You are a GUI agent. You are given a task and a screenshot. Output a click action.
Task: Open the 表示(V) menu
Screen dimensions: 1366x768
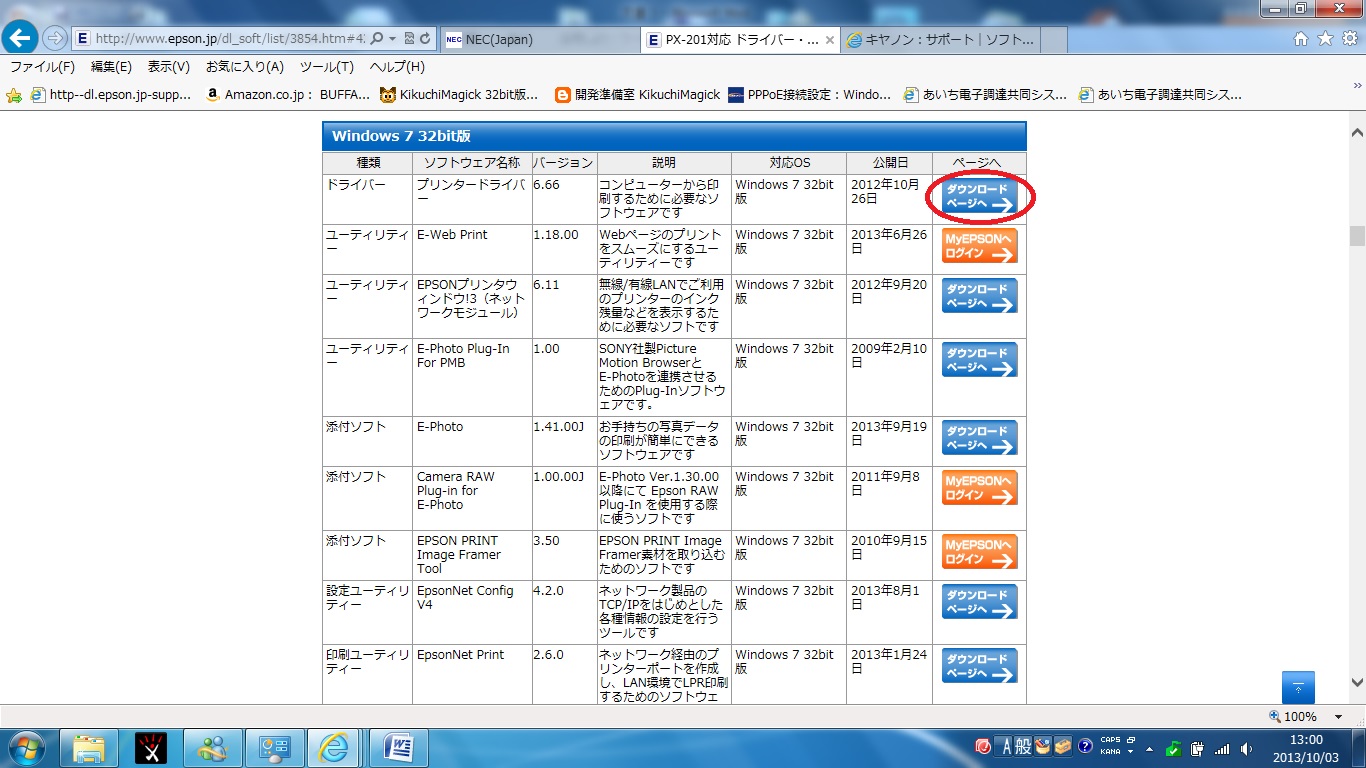(169, 67)
